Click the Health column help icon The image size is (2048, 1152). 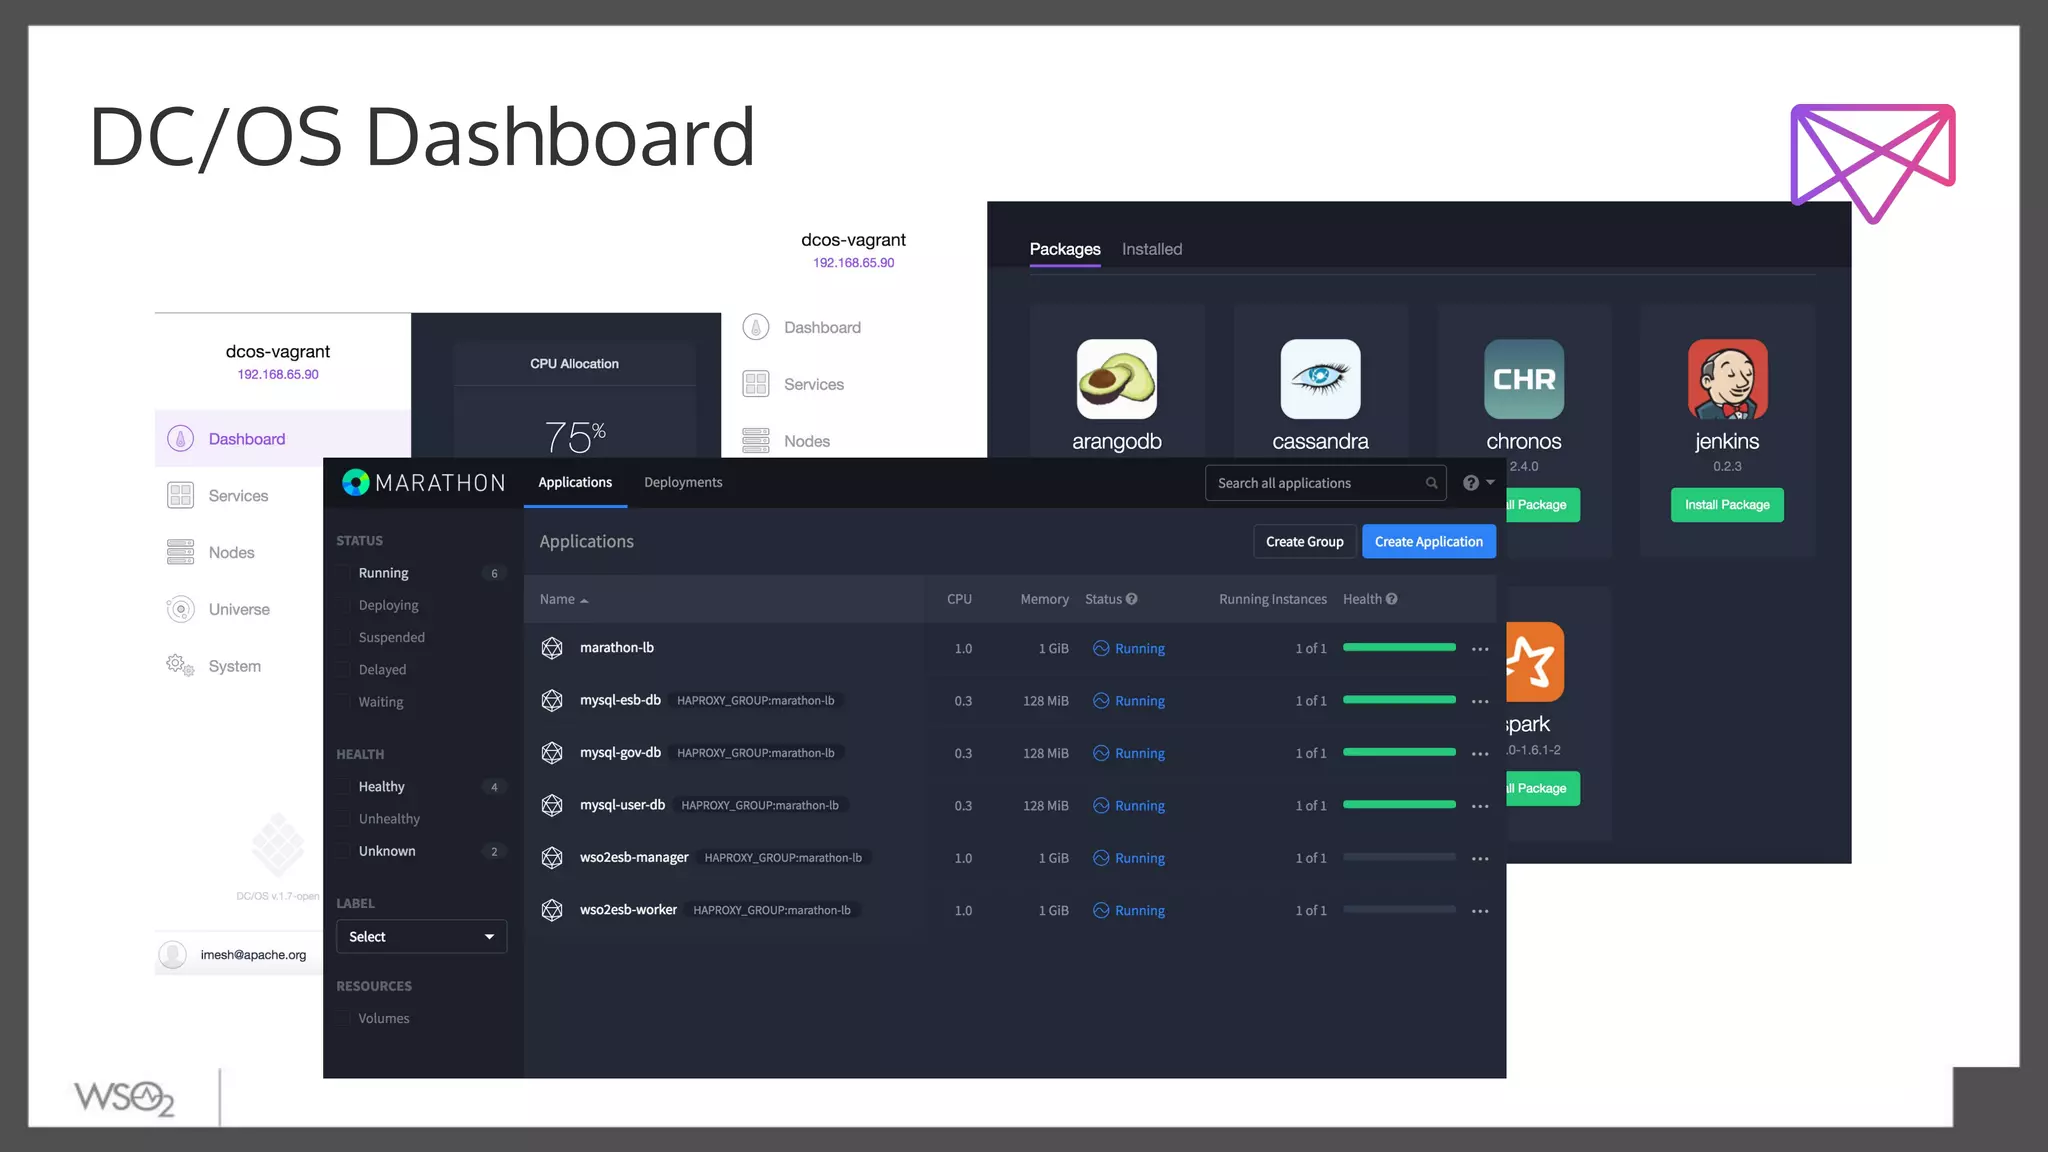[x=1392, y=599]
